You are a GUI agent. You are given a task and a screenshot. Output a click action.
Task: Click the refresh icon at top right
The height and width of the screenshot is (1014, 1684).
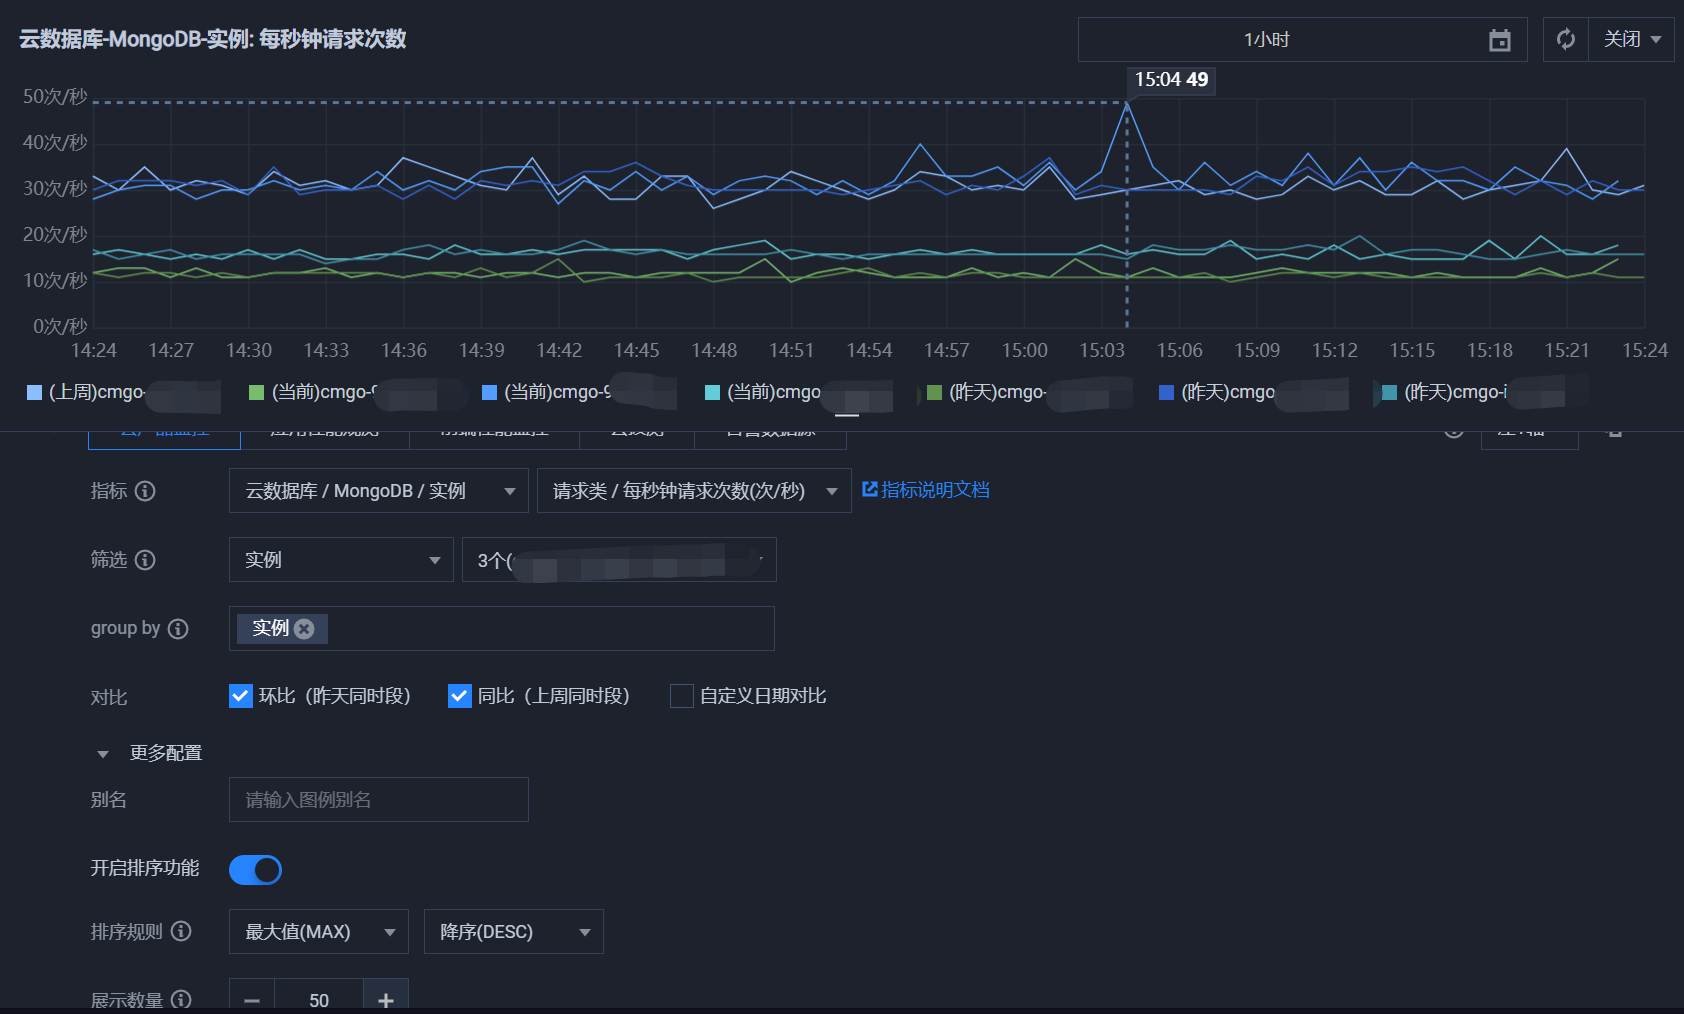pyautogui.click(x=1565, y=40)
